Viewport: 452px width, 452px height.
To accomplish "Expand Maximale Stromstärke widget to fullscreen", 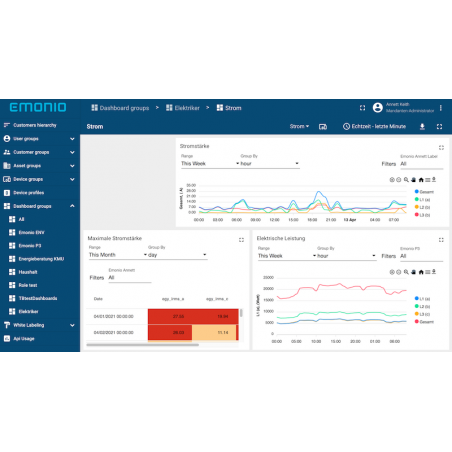I will (241, 240).
